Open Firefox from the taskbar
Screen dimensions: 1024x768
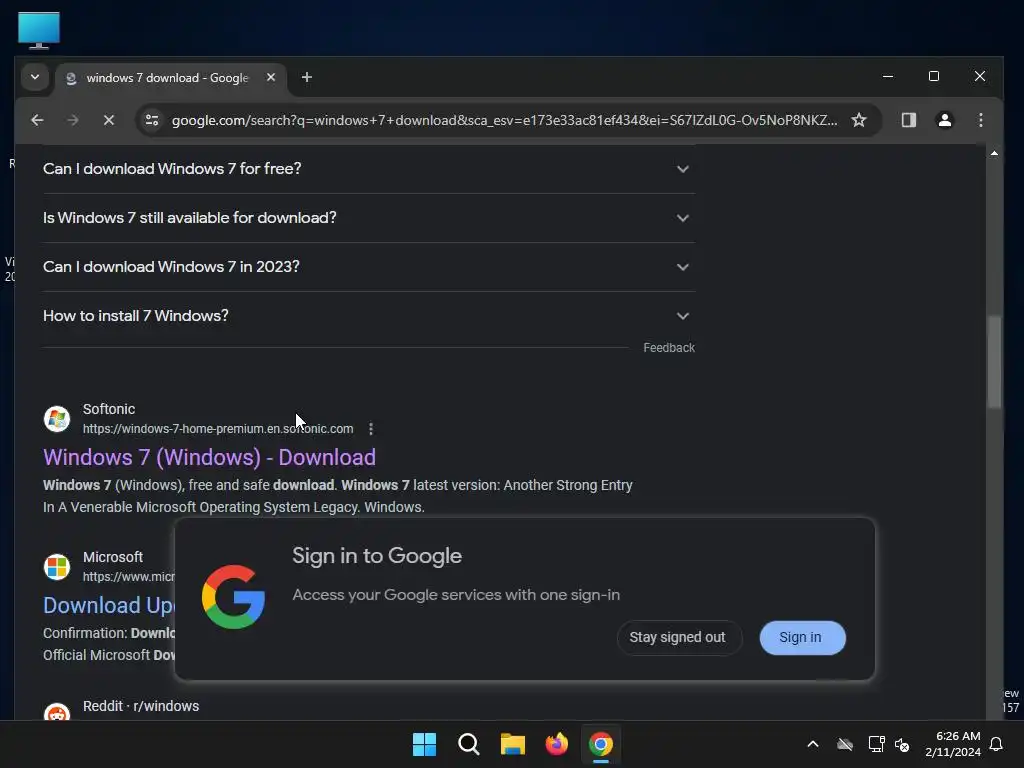(x=556, y=744)
